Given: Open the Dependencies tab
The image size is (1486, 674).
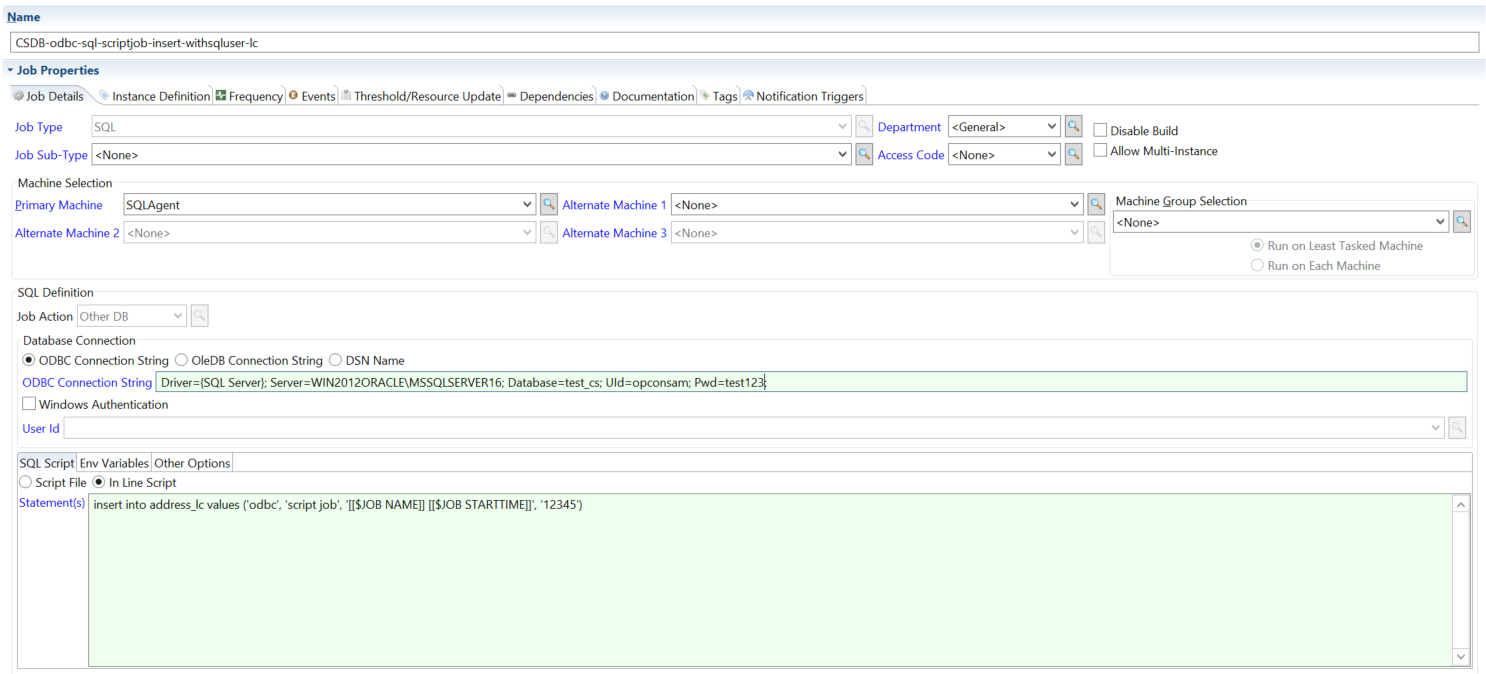Looking at the screenshot, I should 550,96.
